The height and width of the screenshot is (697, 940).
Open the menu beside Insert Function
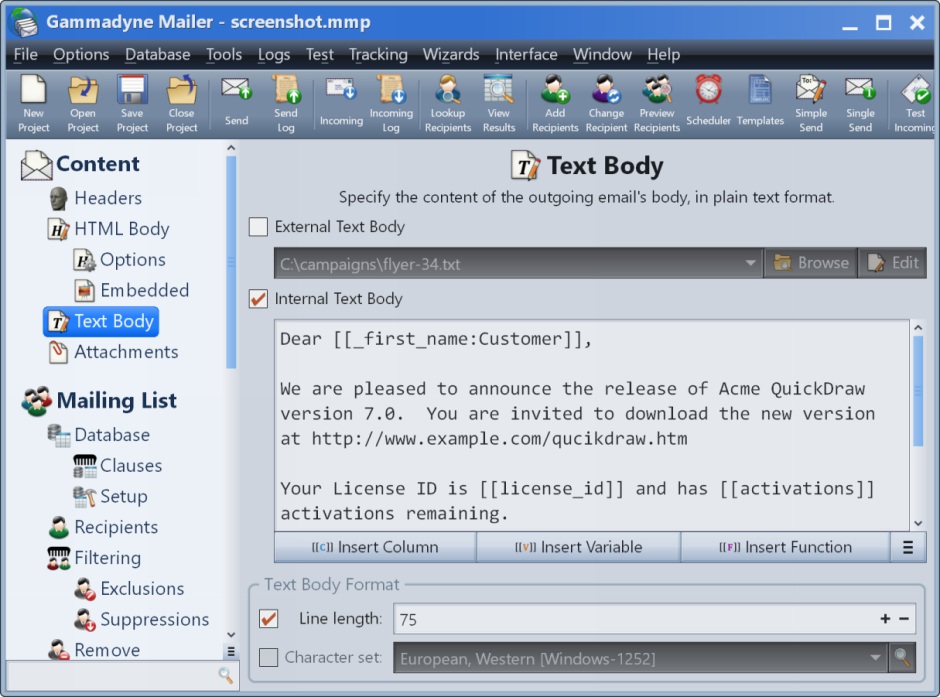tap(908, 547)
